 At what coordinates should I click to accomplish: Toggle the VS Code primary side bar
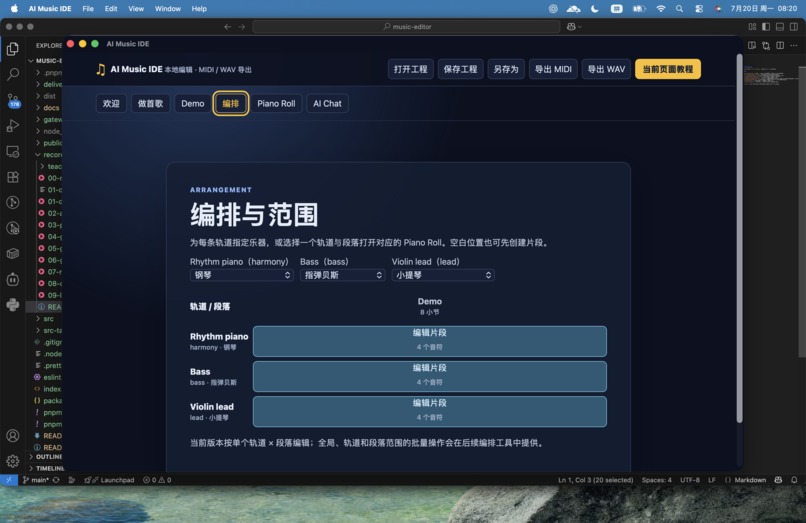766,27
